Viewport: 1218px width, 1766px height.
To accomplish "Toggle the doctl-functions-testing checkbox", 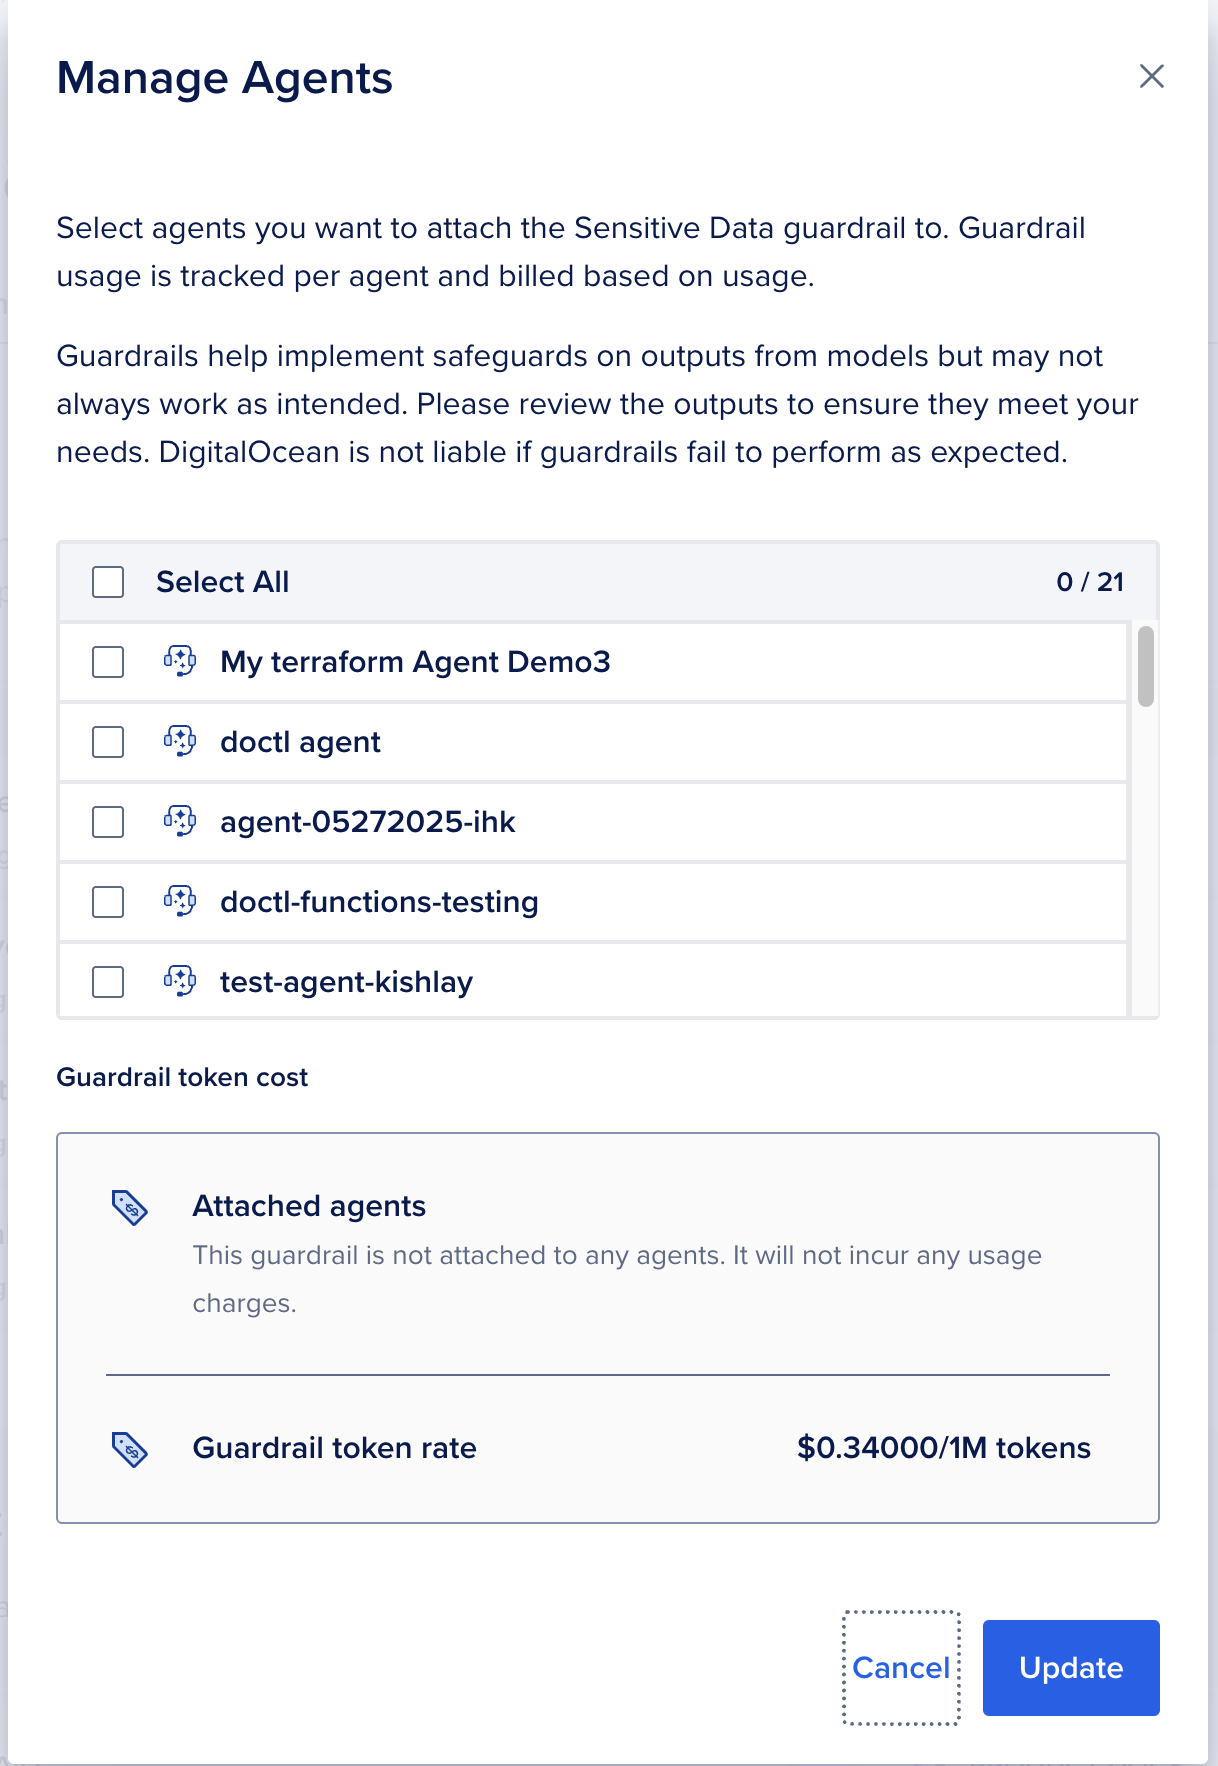I will (108, 902).
